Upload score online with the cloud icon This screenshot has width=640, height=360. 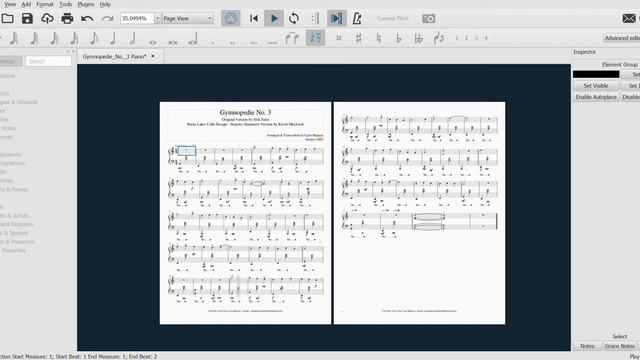click(x=47, y=18)
